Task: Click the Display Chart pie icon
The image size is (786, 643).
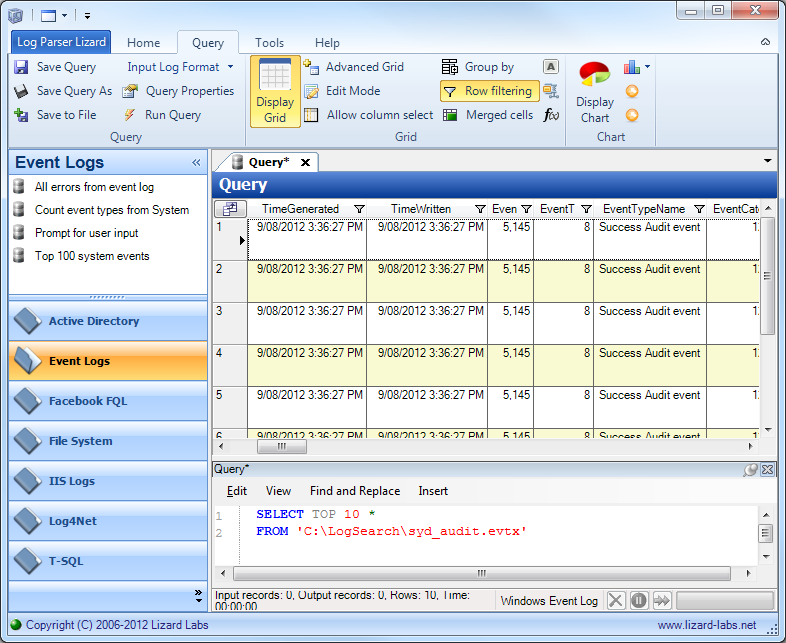Action: [595, 74]
